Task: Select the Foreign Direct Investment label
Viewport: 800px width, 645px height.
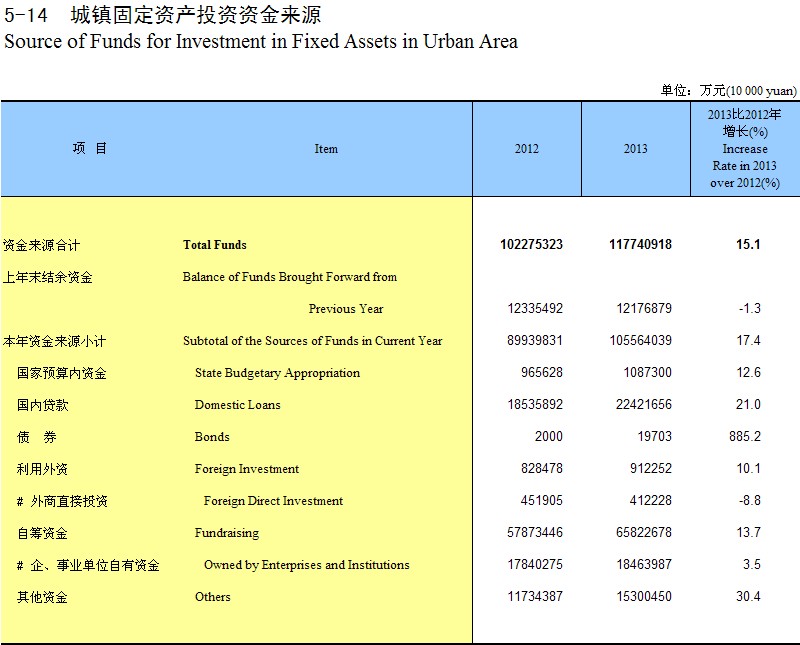Action: pyautogui.click(x=273, y=501)
